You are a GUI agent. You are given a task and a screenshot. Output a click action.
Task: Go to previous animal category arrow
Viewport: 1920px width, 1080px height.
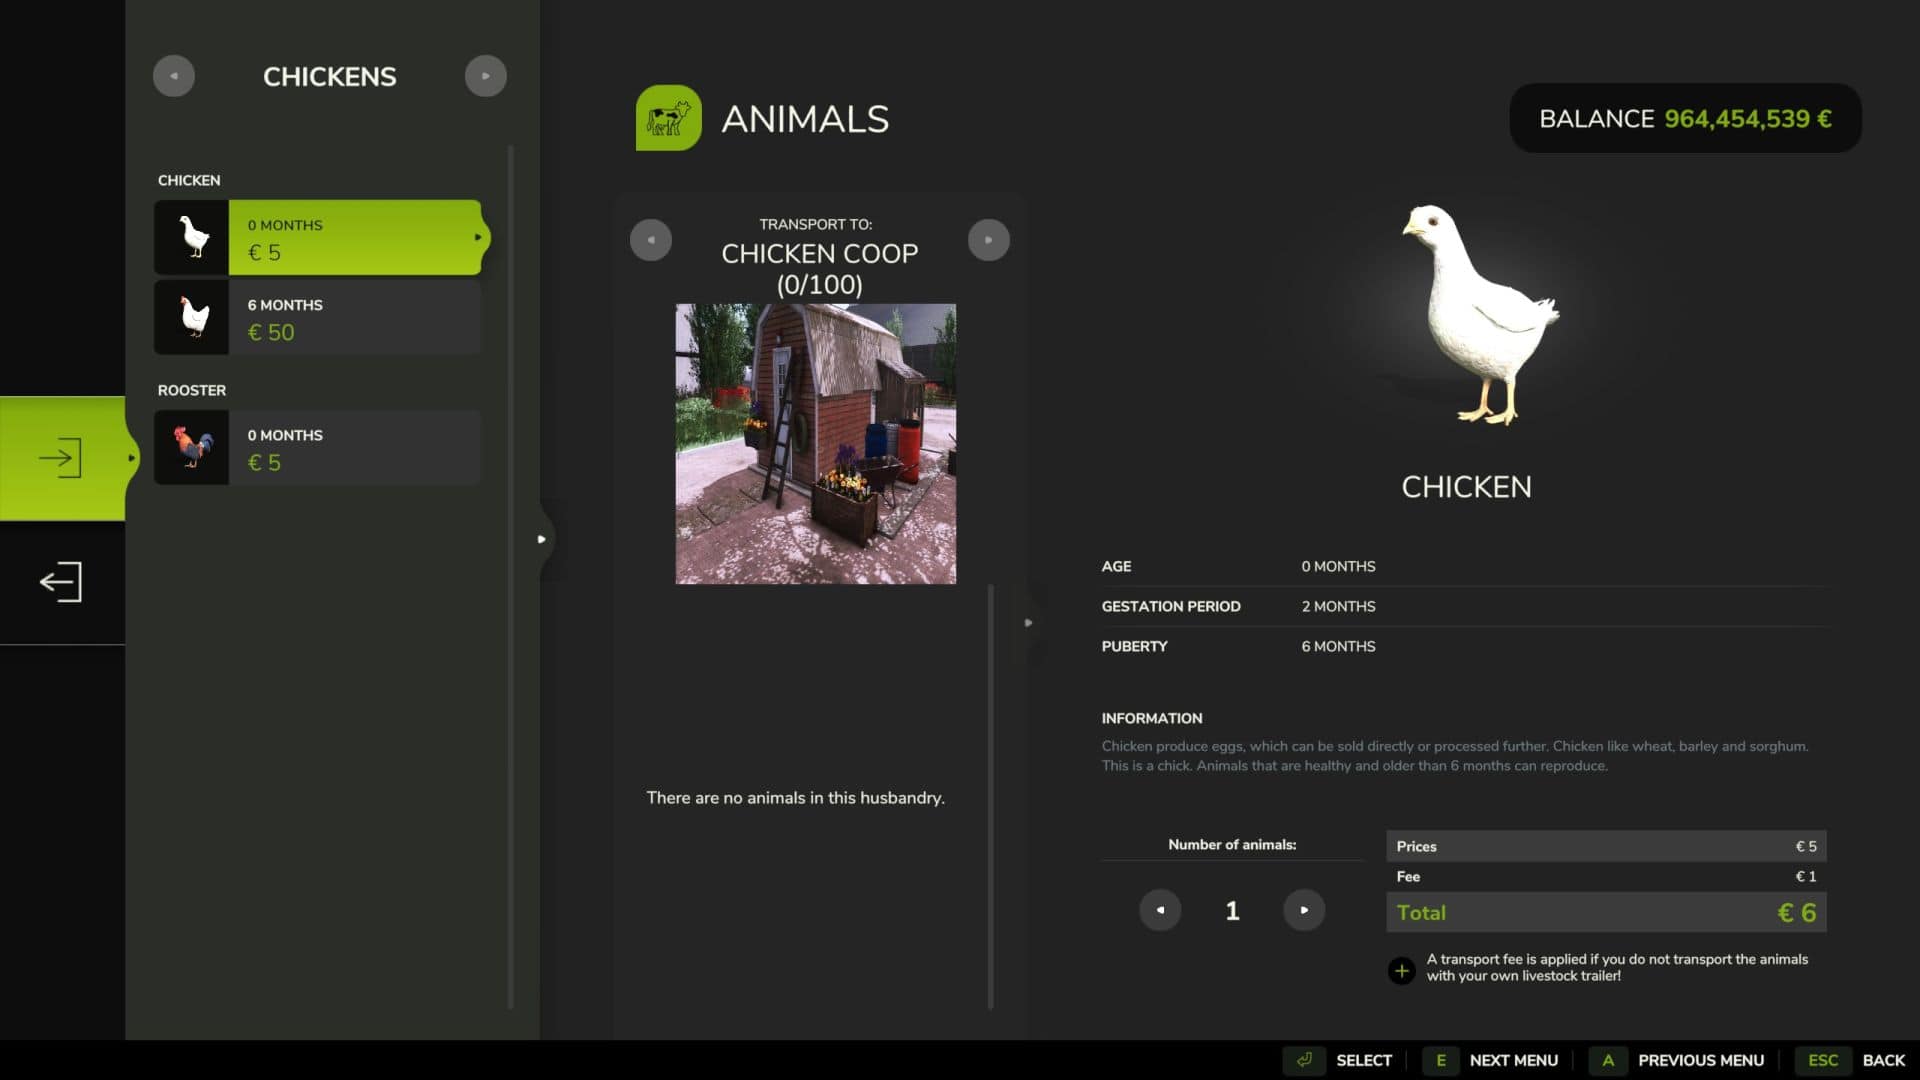click(x=174, y=76)
